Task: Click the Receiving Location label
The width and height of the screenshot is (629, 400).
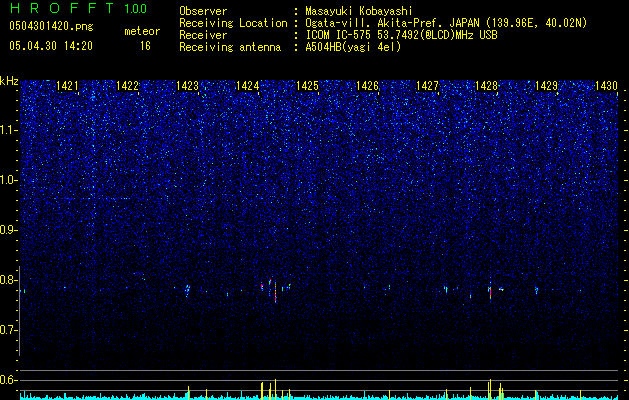Action: [x=233, y=23]
